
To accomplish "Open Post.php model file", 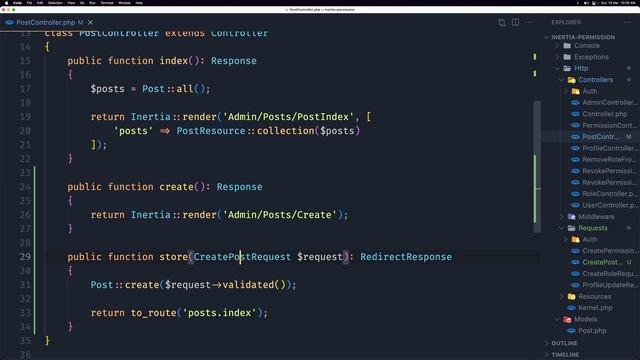I will click(592, 331).
